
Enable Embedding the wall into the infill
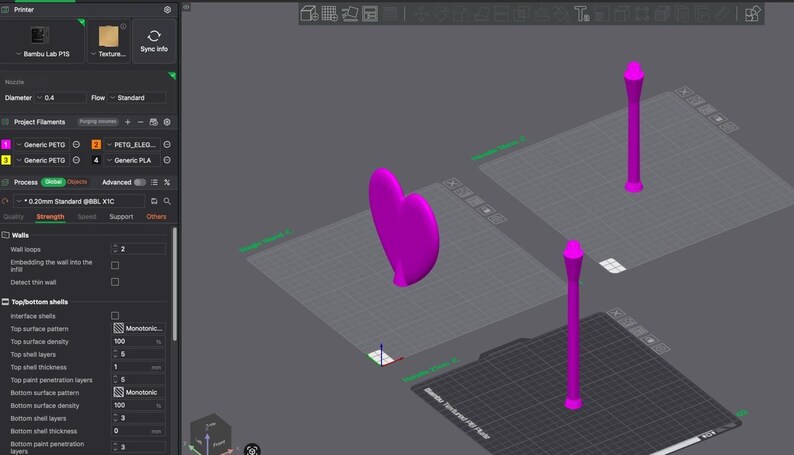point(115,265)
